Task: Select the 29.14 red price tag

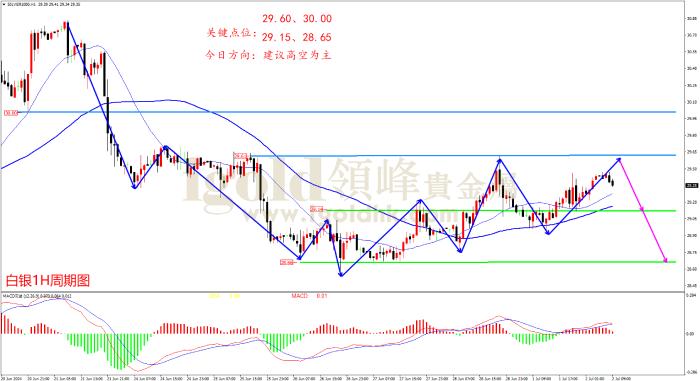Action: [x=317, y=209]
